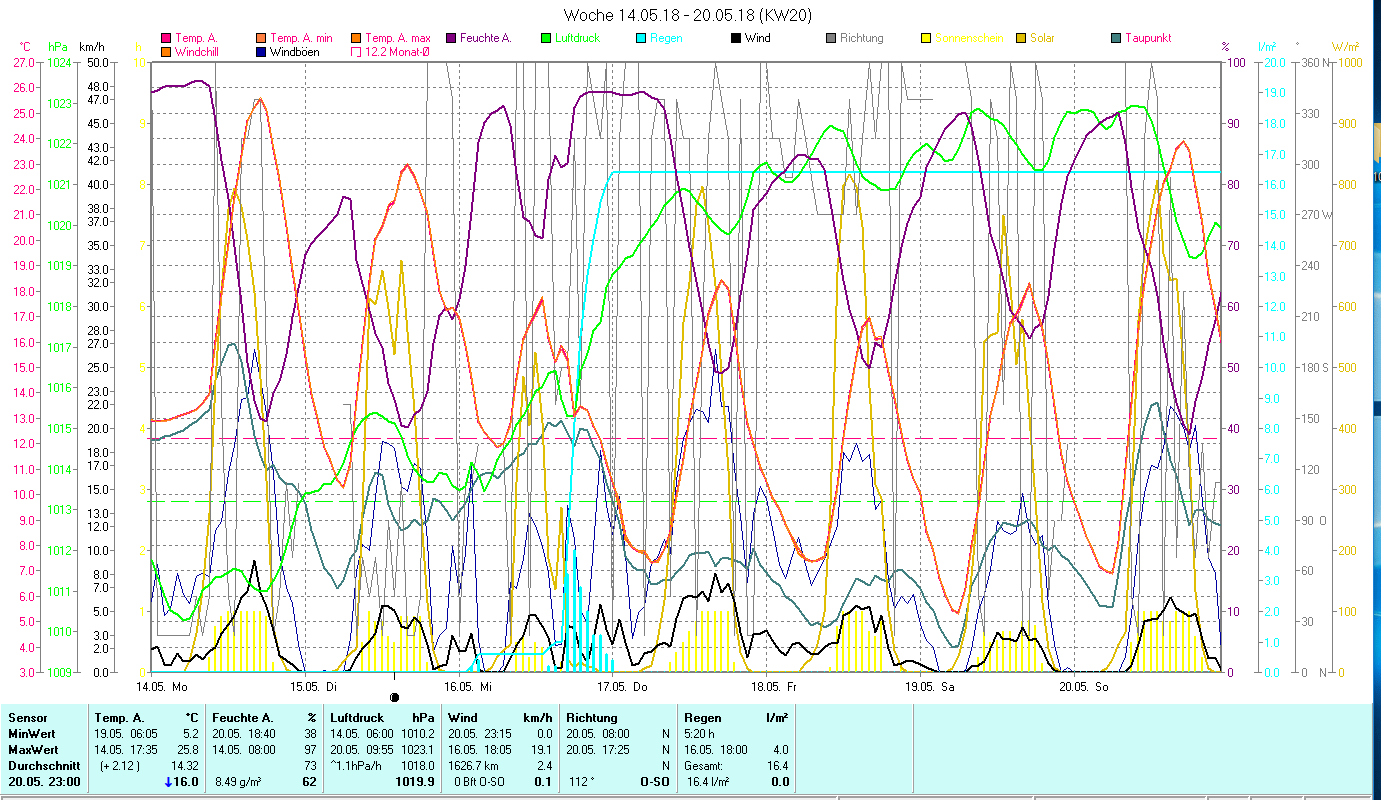Click the '15.05. Di' date label
This screenshot has width=1381, height=800.
click(314, 687)
